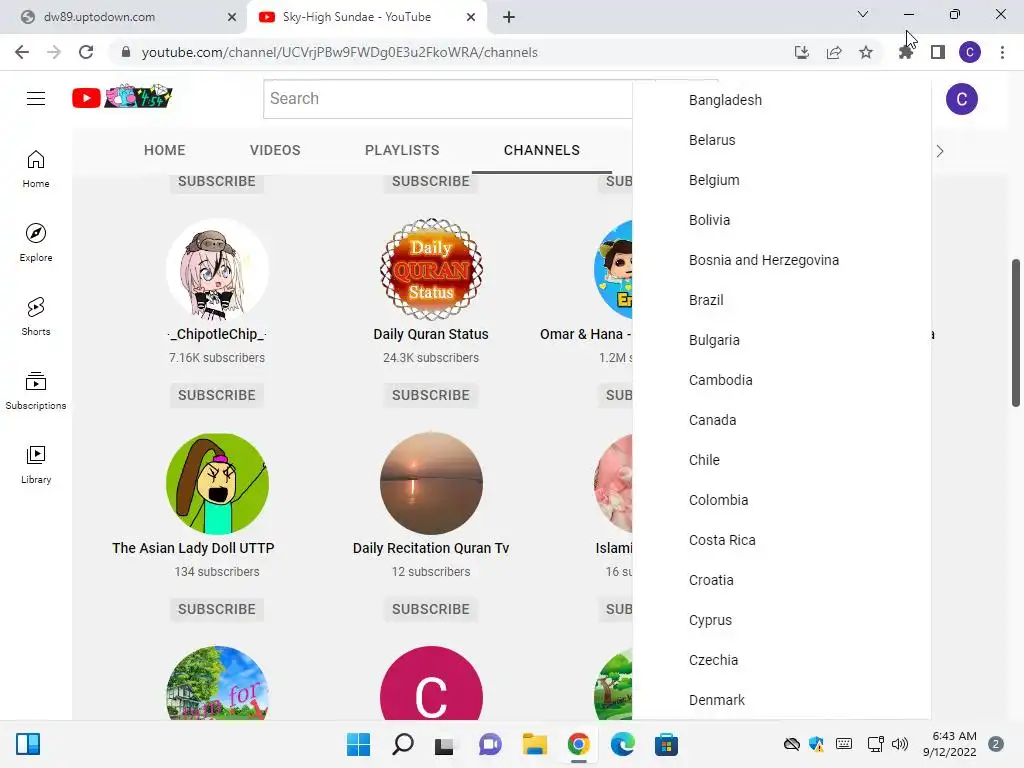Screen dimensions: 1024x768
Task: Subscribe to Daily Quran Status channel
Action: tap(431, 395)
